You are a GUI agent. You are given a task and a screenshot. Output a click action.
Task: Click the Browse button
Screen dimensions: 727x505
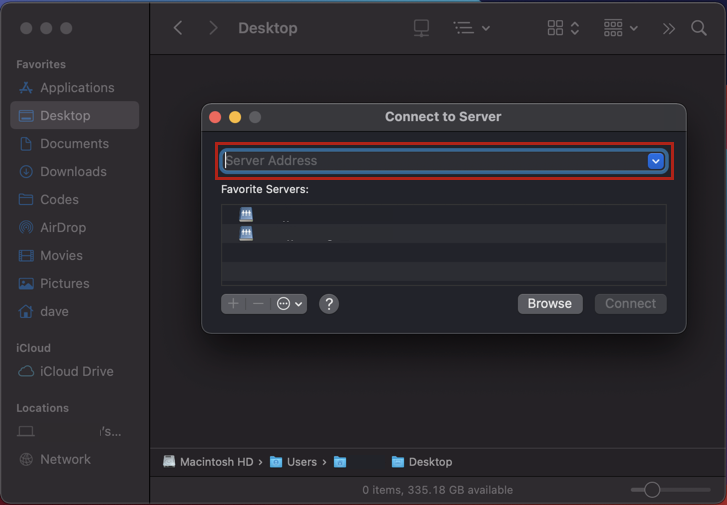[550, 304]
